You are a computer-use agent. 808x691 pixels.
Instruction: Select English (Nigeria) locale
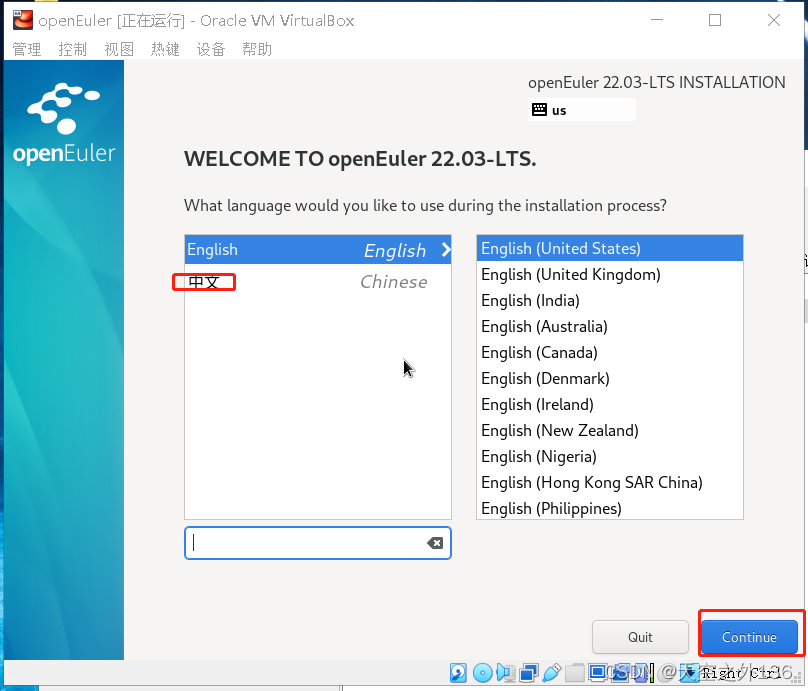[610, 457]
